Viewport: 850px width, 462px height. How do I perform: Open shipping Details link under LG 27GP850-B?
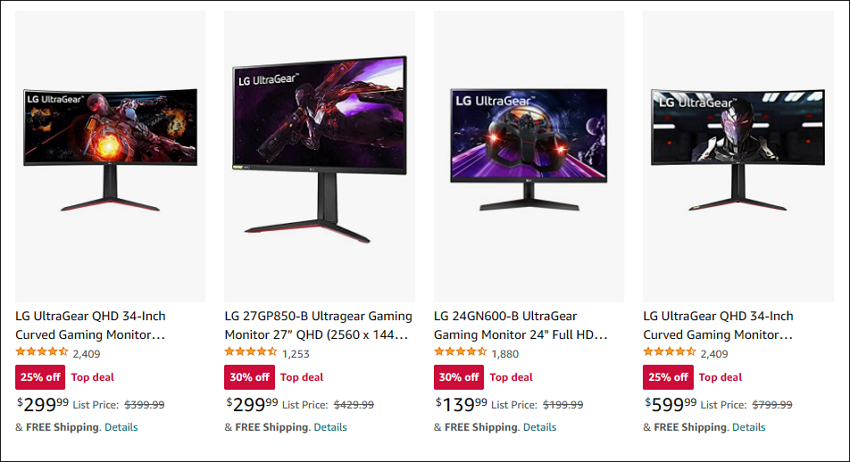pos(330,427)
